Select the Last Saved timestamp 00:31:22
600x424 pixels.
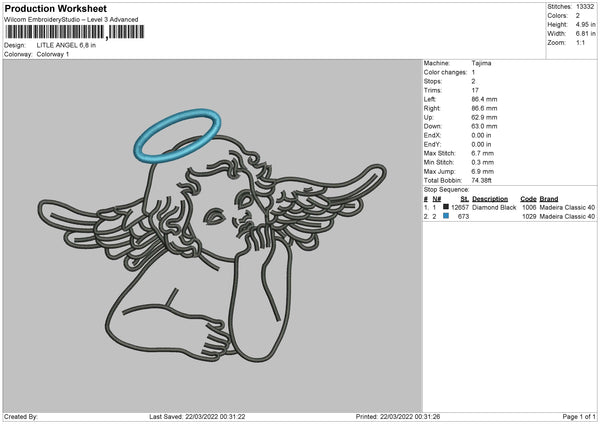(x=232, y=417)
